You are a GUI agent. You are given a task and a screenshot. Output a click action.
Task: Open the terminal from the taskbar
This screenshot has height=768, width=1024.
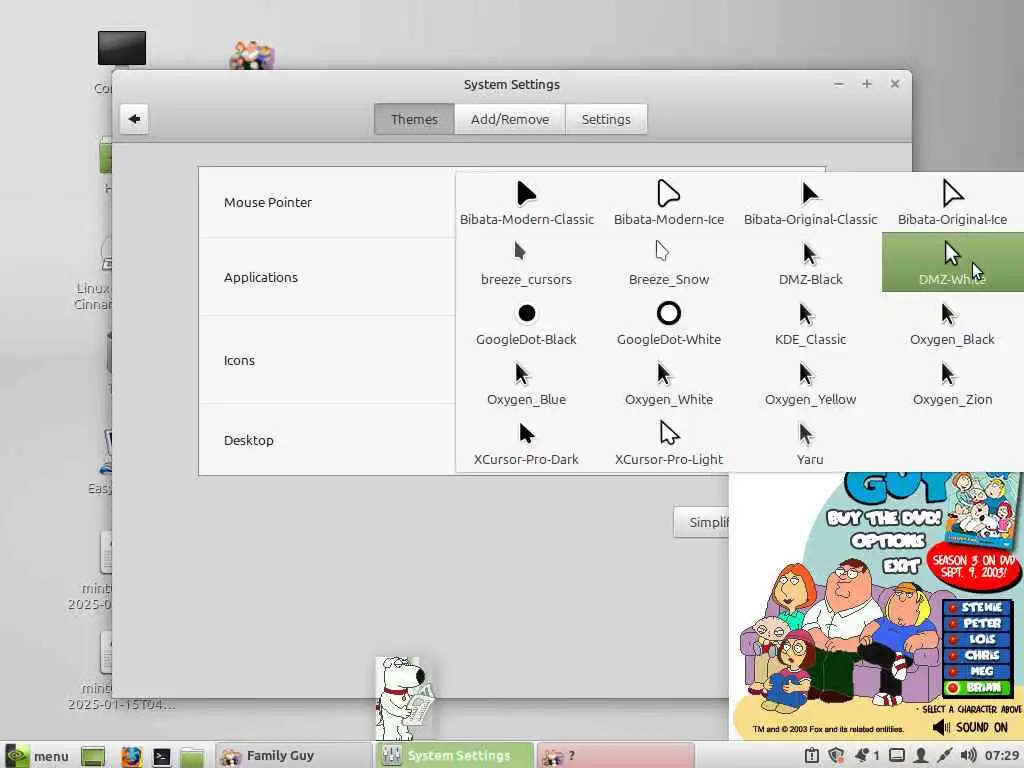pyautogui.click(x=161, y=756)
